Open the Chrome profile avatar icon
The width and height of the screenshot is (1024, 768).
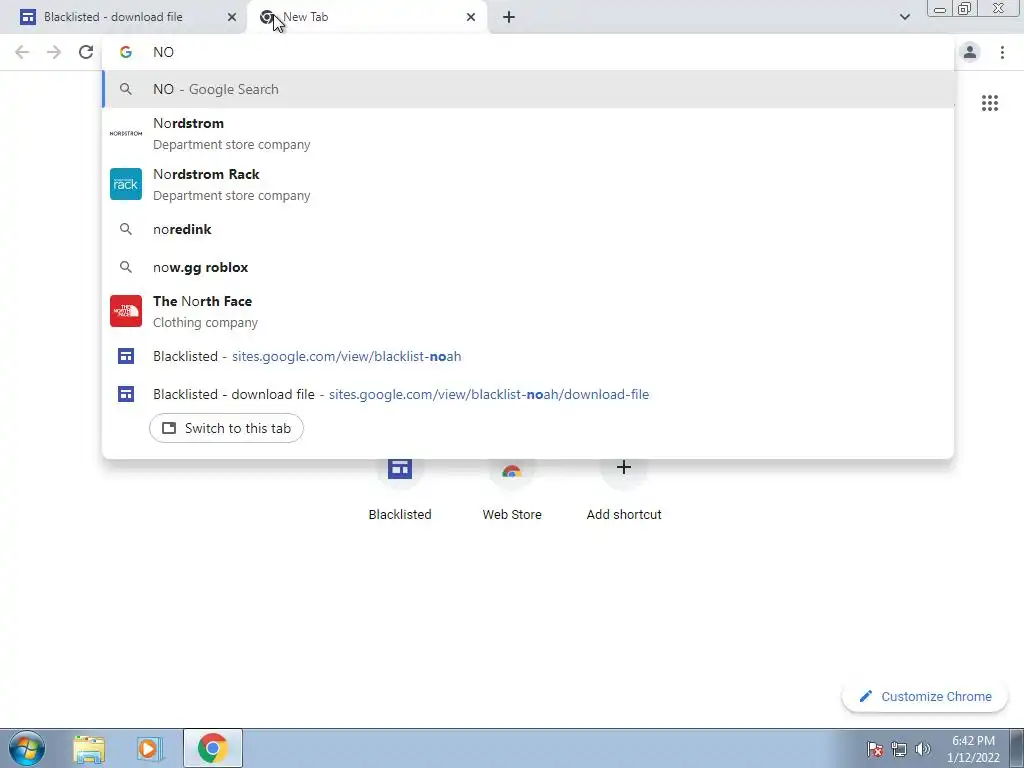[x=970, y=52]
